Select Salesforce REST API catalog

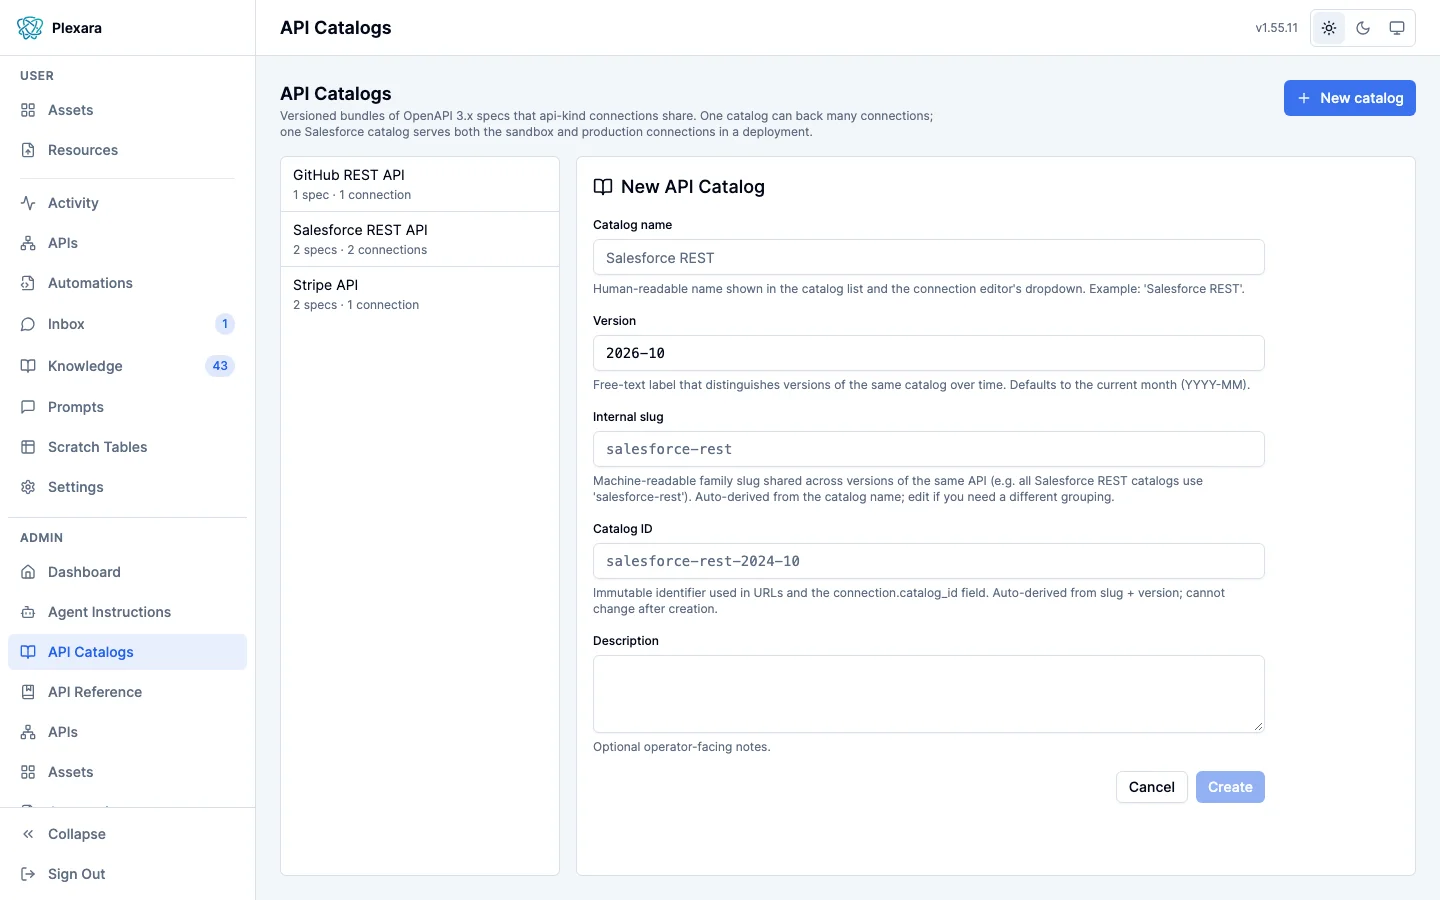pyautogui.click(x=420, y=239)
